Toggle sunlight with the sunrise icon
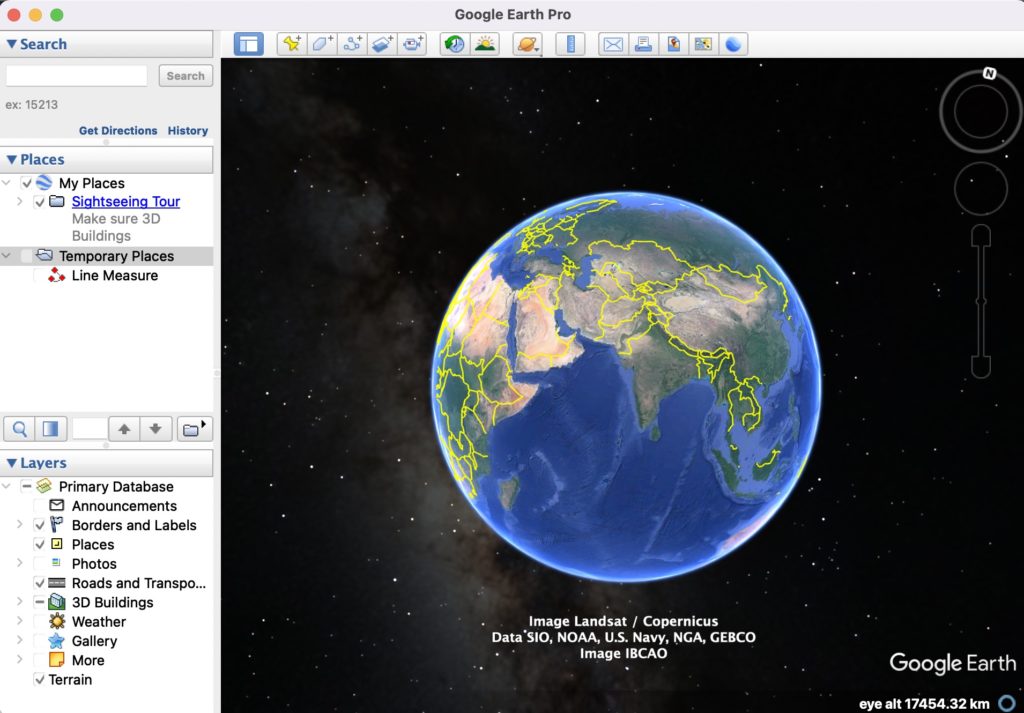This screenshot has width=1024, height=713. (x=485, y=43)
